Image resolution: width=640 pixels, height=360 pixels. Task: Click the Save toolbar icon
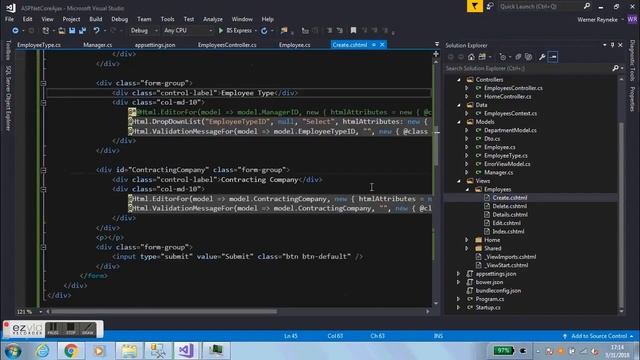[x=72, y=31]
